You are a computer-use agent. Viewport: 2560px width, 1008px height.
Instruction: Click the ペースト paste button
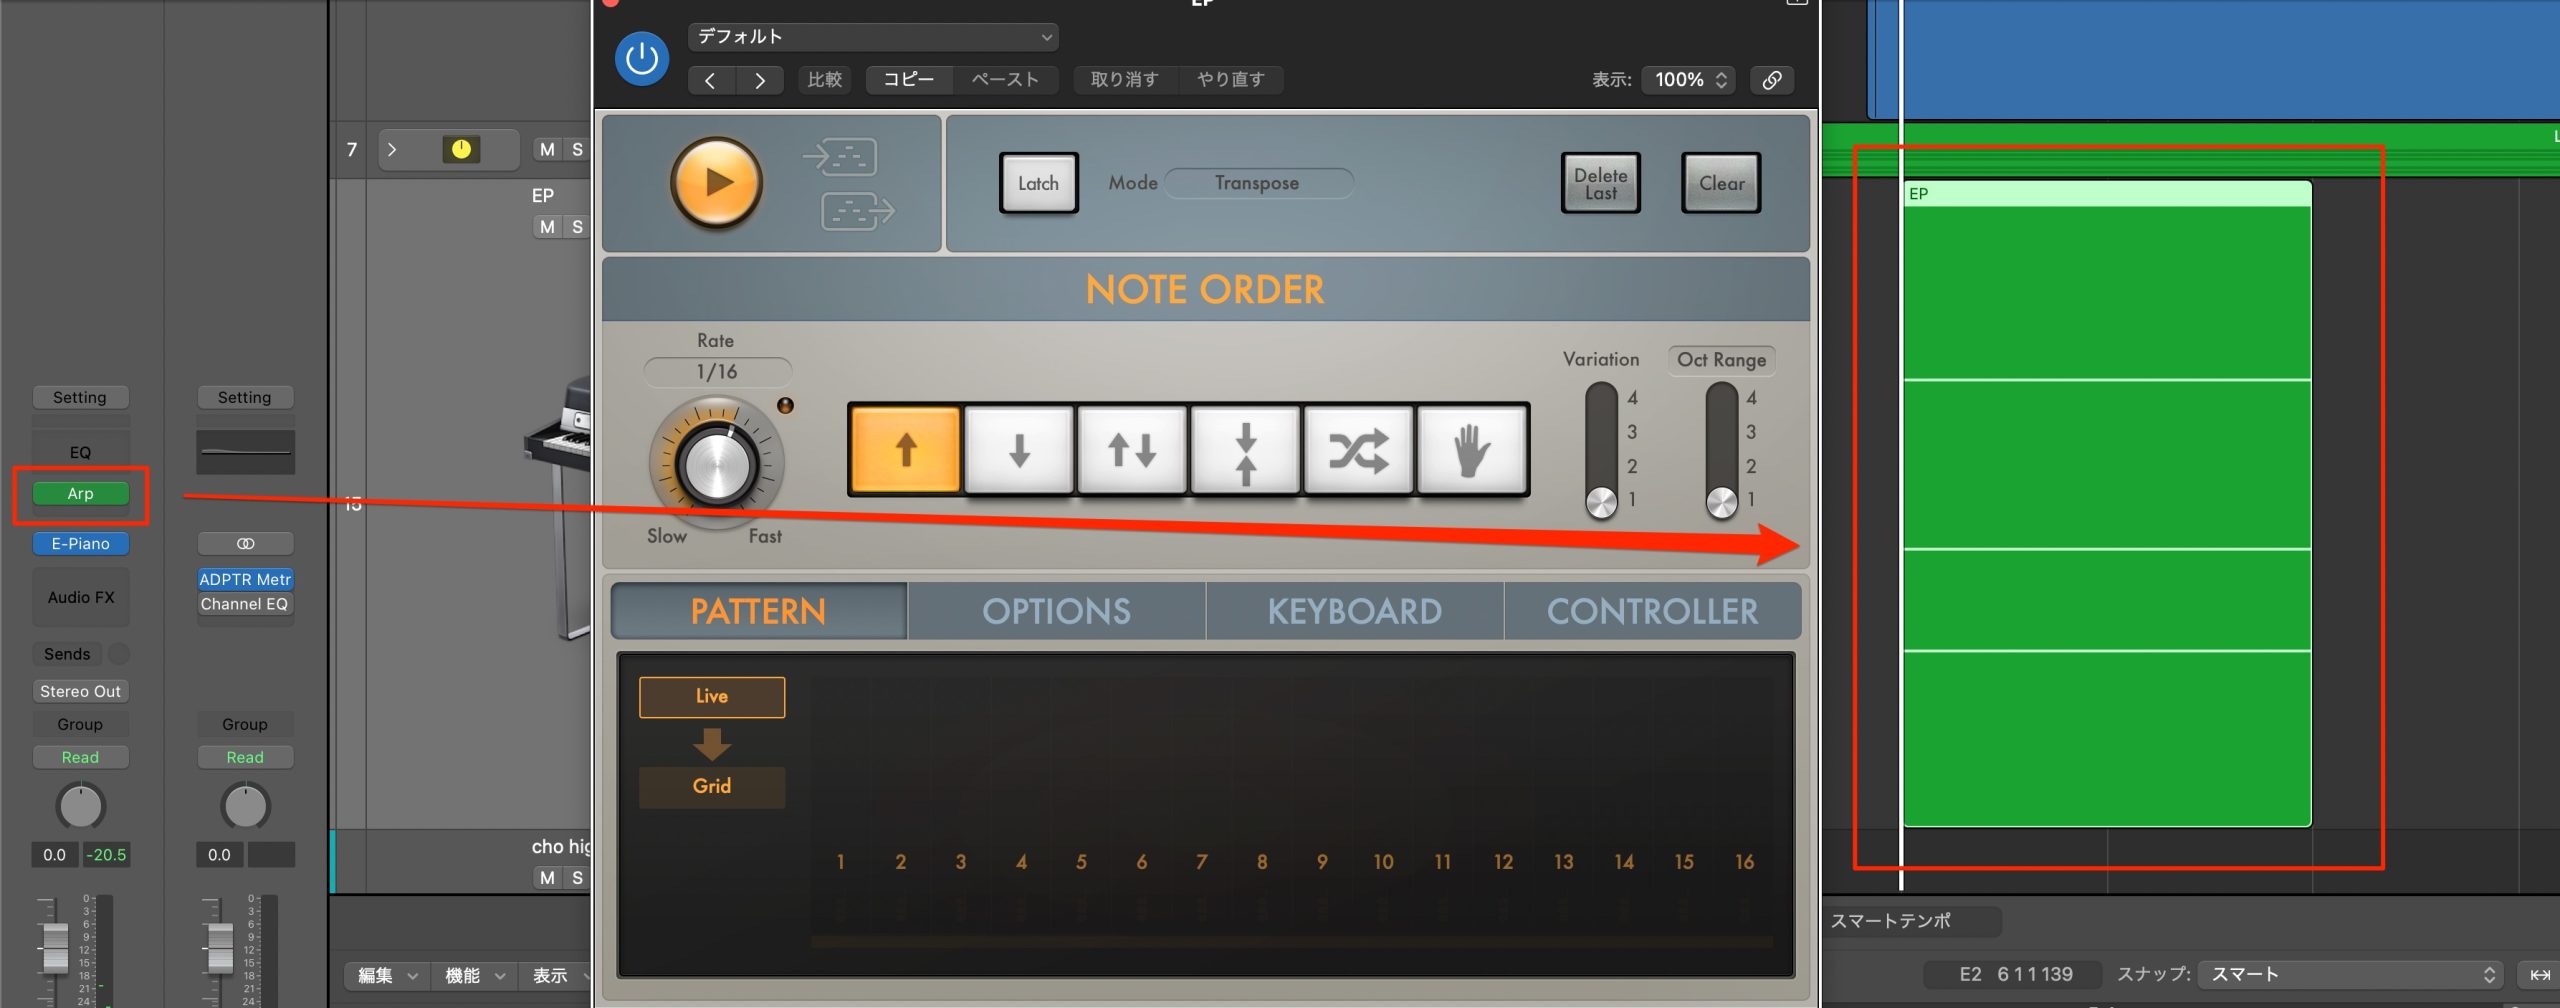1005,80
